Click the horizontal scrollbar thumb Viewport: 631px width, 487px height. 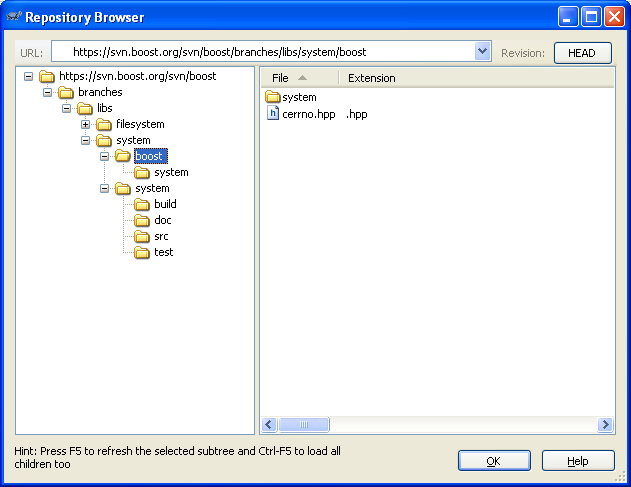pyautogui.click(x=304, y=425)
